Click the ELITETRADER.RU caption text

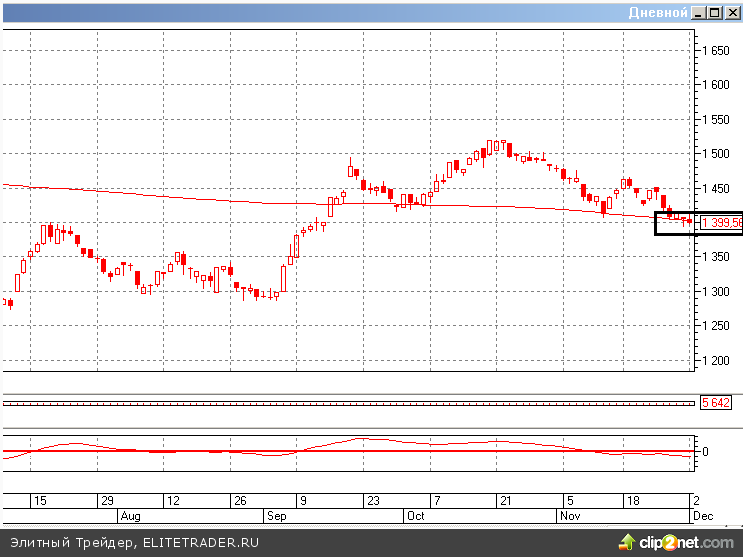coord(201,542)
